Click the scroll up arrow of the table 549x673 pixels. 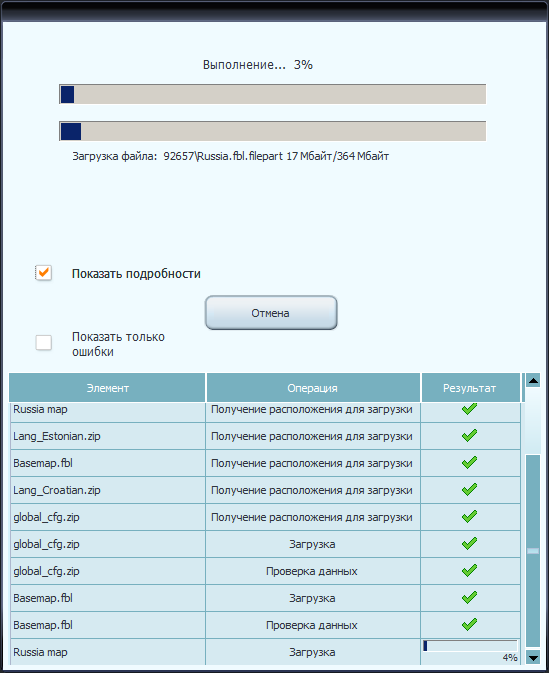(533, 380)
